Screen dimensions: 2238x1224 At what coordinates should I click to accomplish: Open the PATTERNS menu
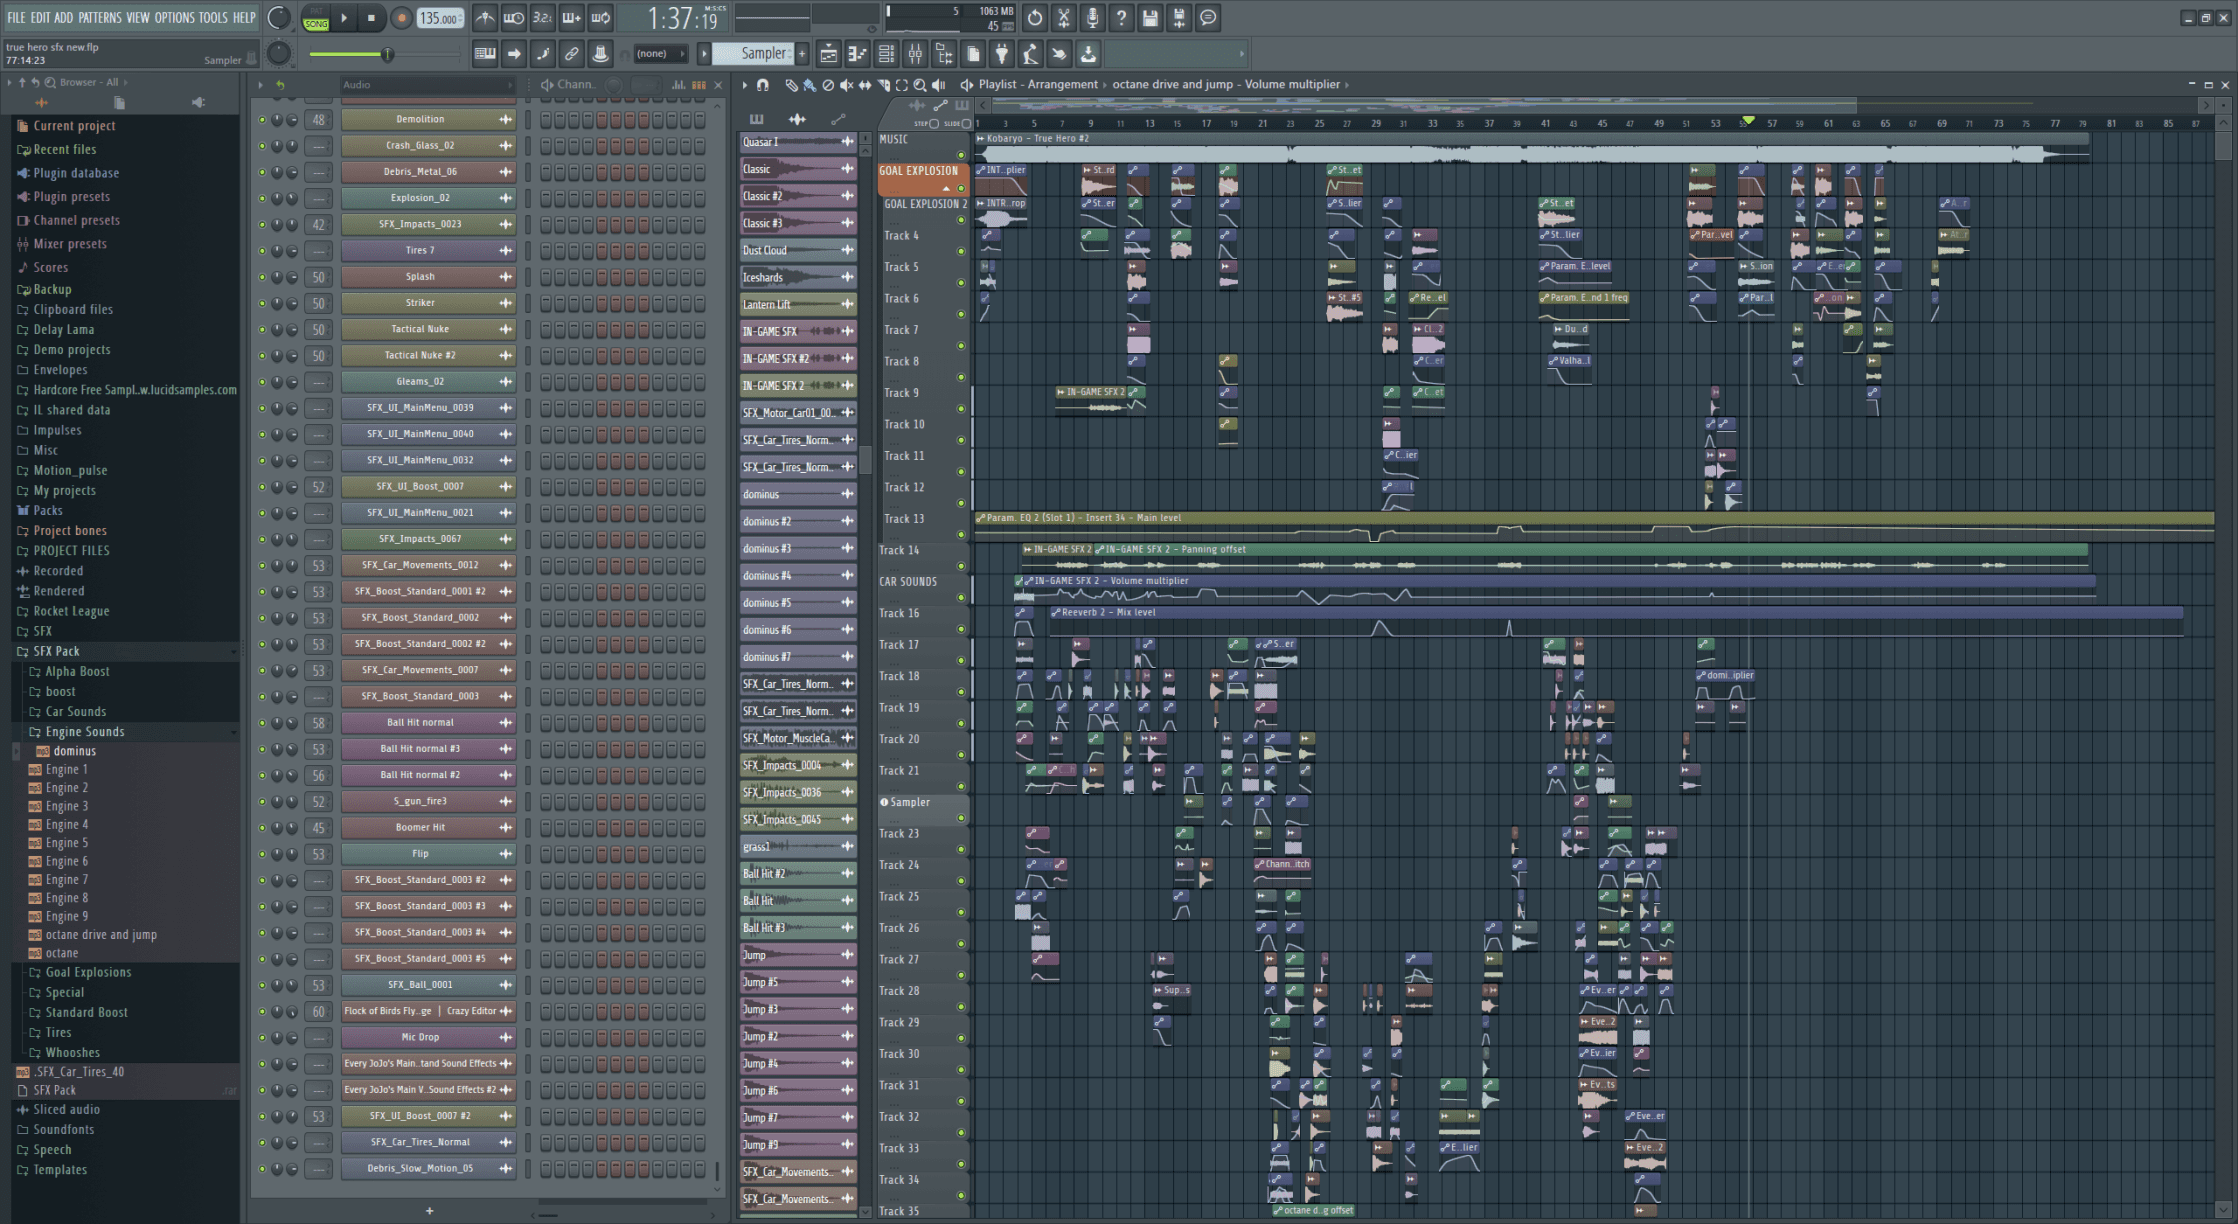point(100,18)
